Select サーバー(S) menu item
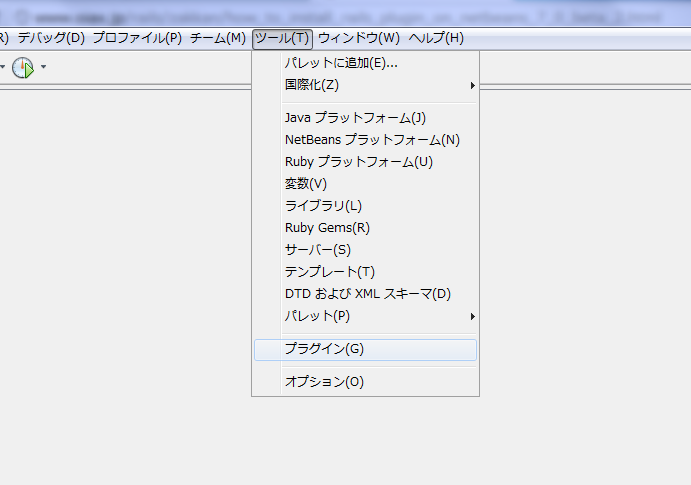The width and height of the screenshot is (691, 485). (365, 250)
